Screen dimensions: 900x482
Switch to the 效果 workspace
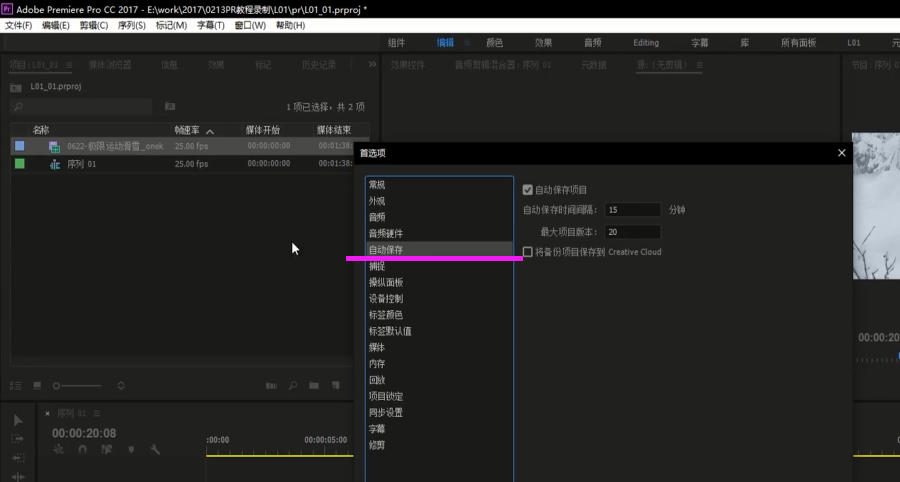click(544, 42)
